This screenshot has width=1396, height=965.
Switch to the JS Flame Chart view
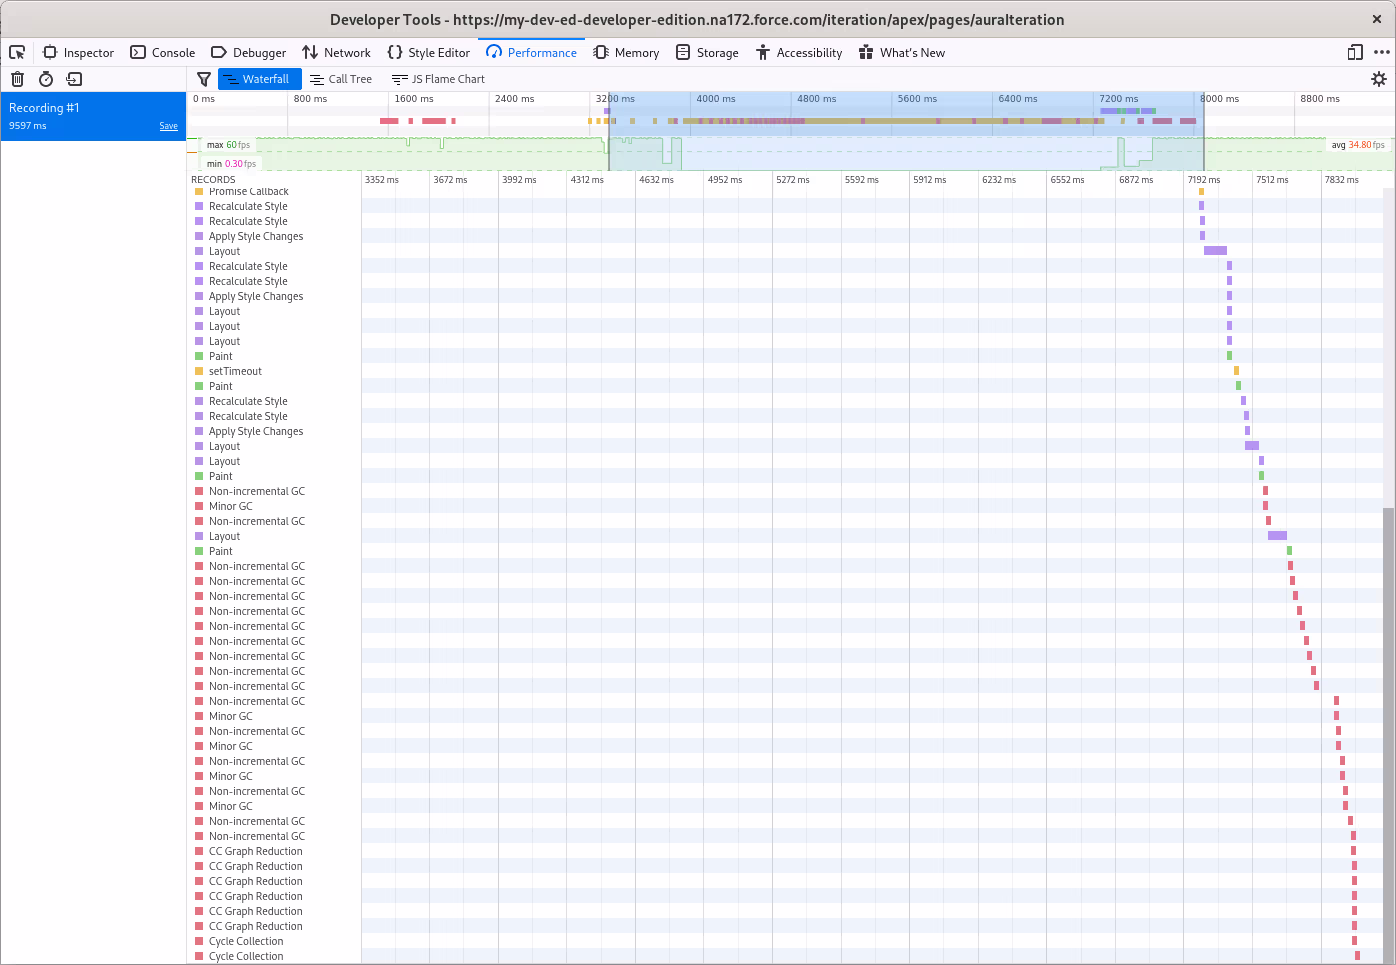438,79
